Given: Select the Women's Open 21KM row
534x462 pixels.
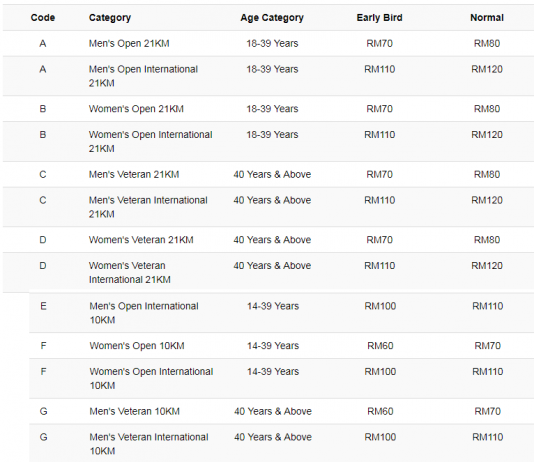Looking at the screenshot, I should (268, 109).
